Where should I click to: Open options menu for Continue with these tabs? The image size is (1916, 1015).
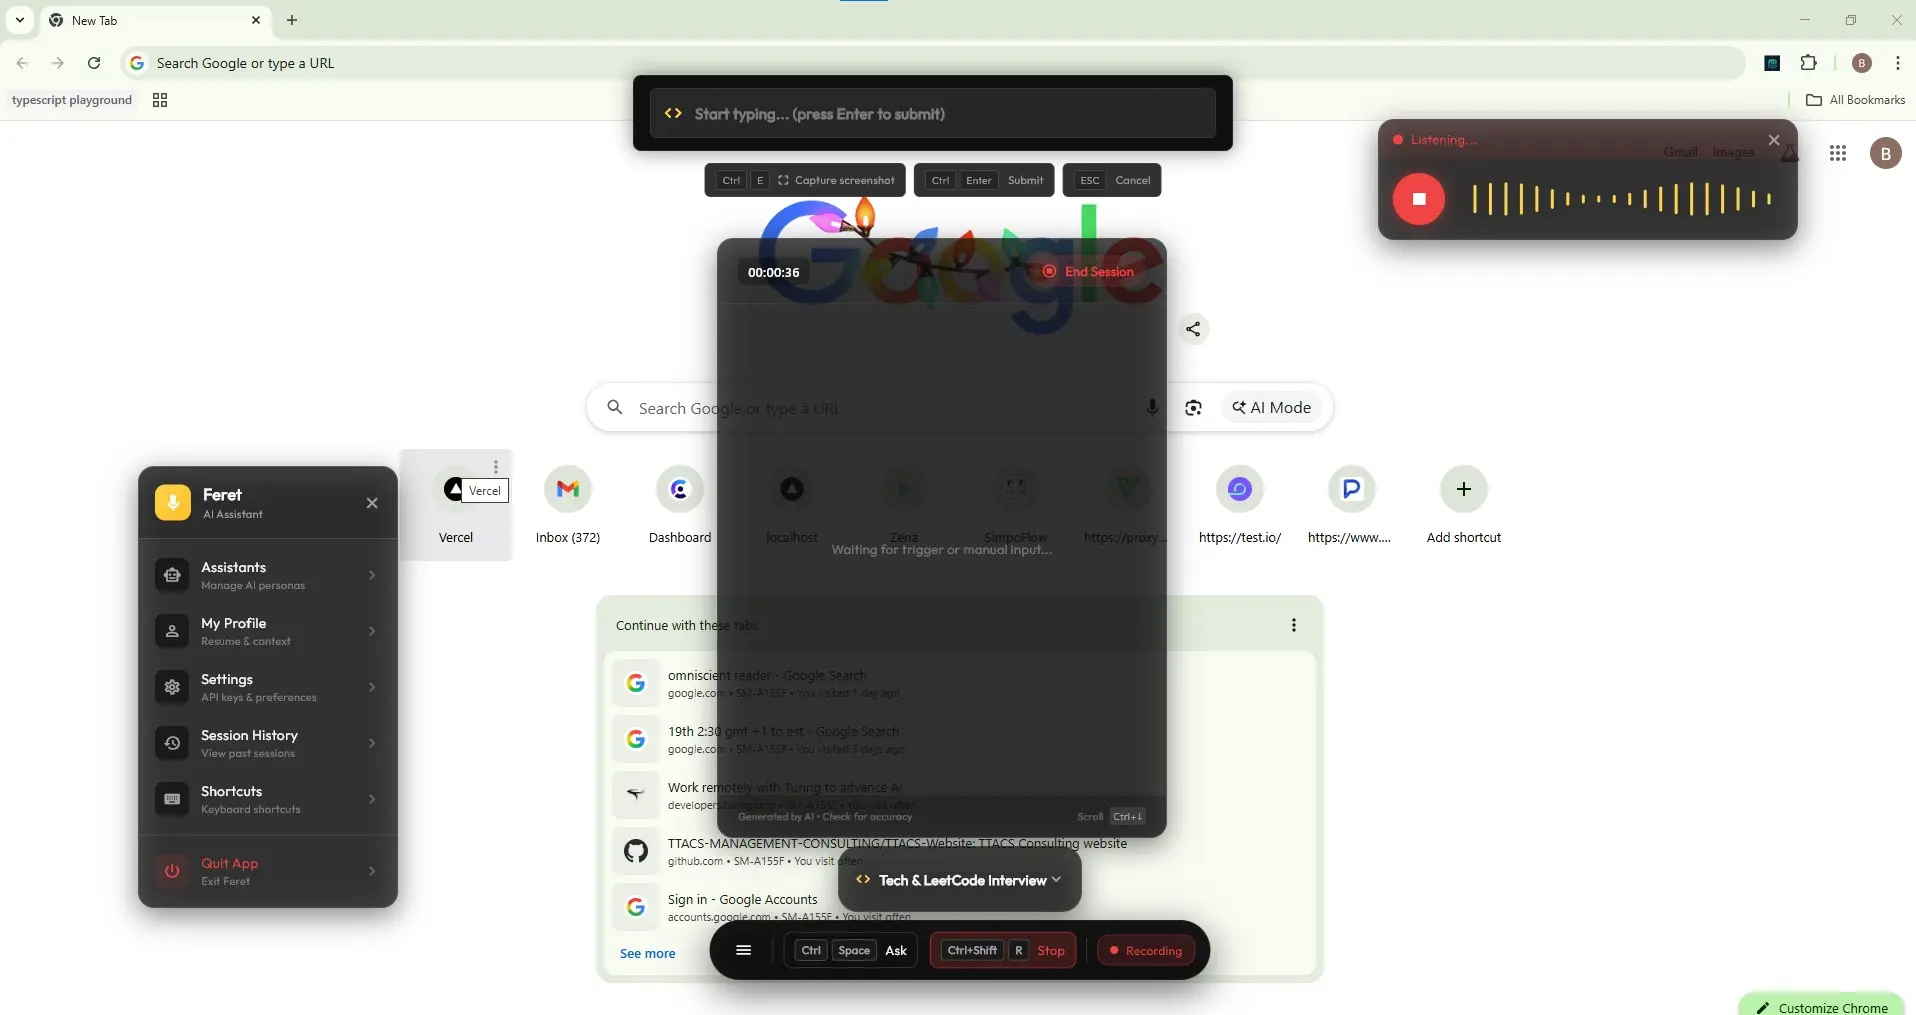(x=1294, y=625)
